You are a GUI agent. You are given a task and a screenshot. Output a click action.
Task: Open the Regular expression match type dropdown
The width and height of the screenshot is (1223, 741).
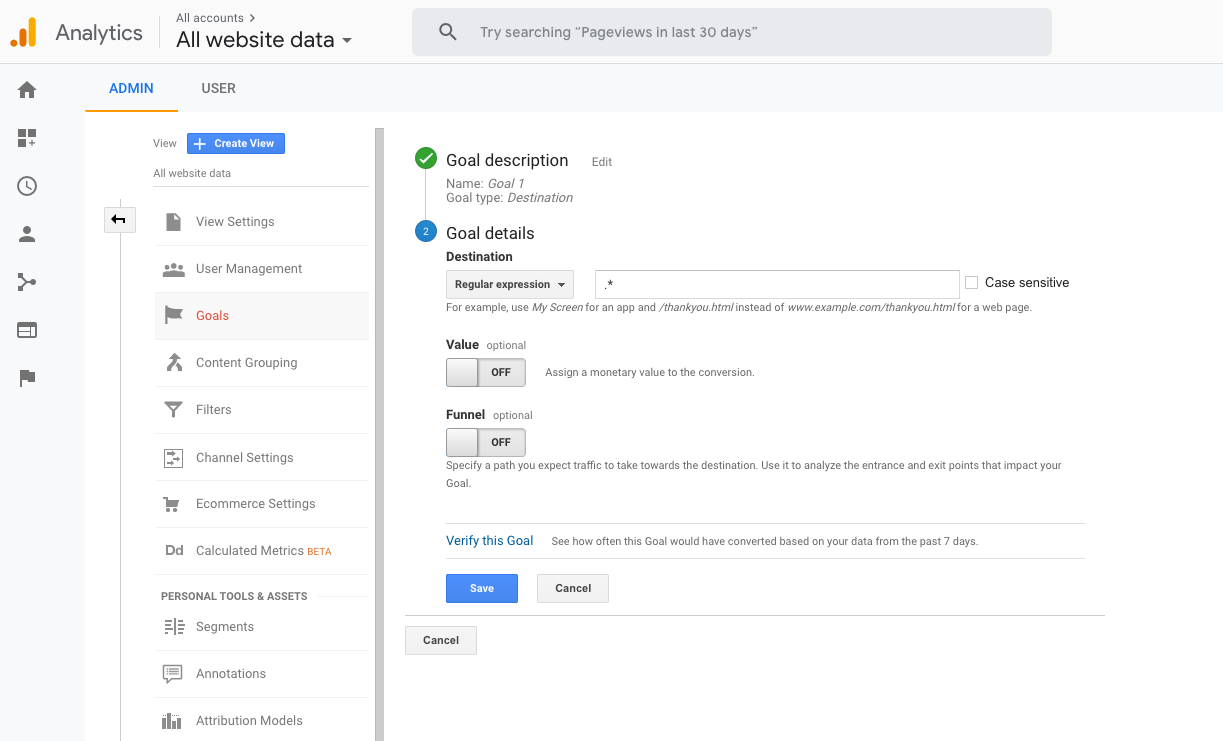tap(510, 285)
